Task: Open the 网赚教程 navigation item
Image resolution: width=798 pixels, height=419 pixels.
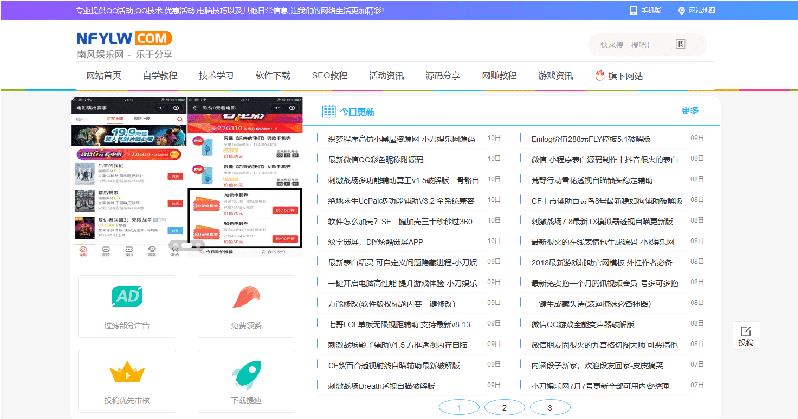Action: tap(499, 76)
